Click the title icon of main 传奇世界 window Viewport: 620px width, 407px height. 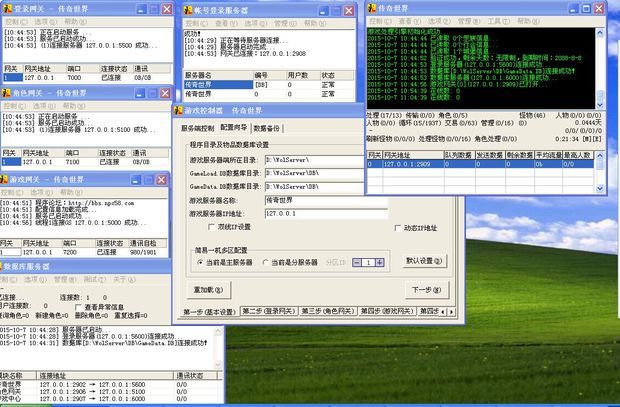[x=371, y=8]
